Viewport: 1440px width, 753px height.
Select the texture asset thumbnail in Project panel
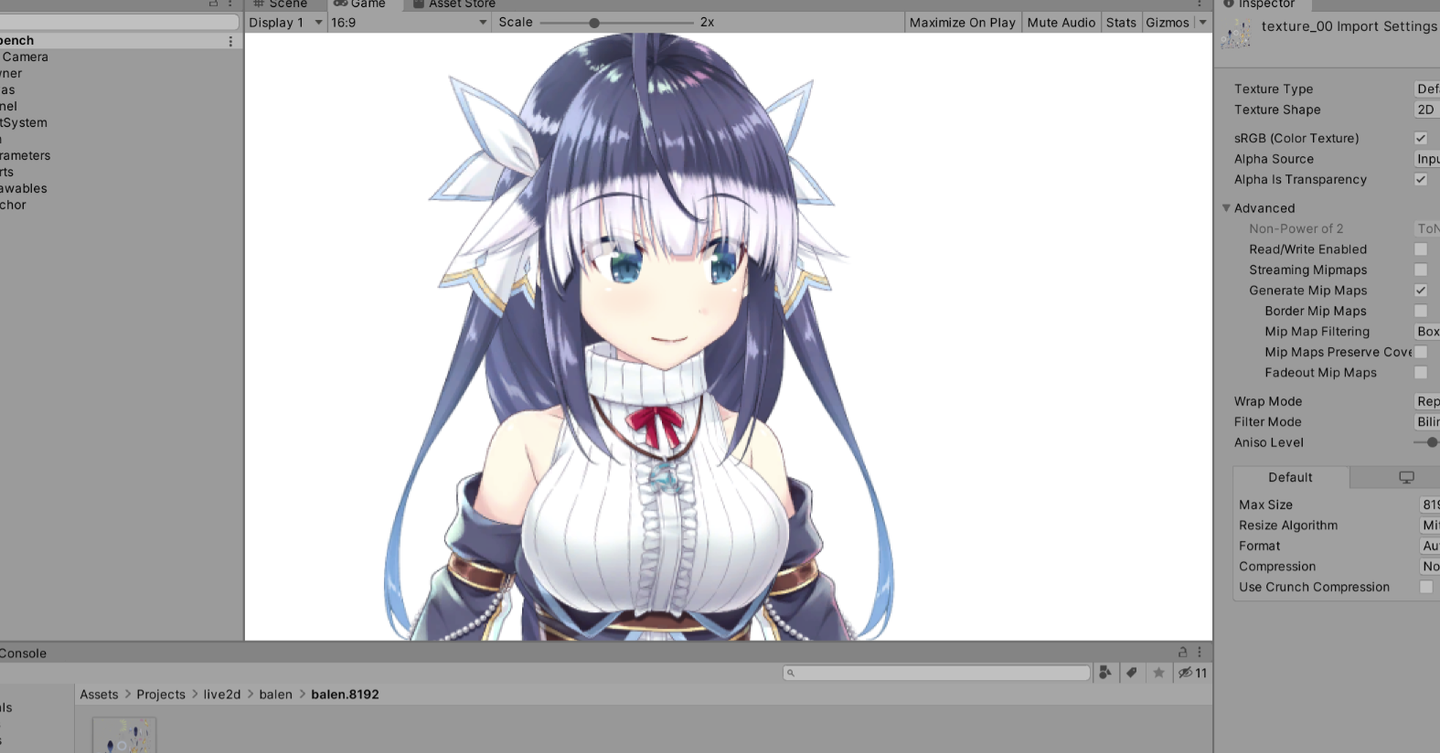pyautogui.click(x=124, y=735)
